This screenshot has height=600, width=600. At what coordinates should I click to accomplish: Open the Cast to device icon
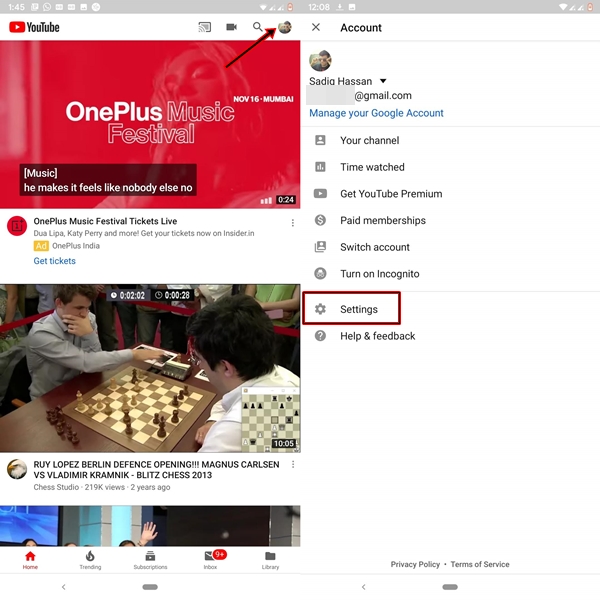click(204, 27)
